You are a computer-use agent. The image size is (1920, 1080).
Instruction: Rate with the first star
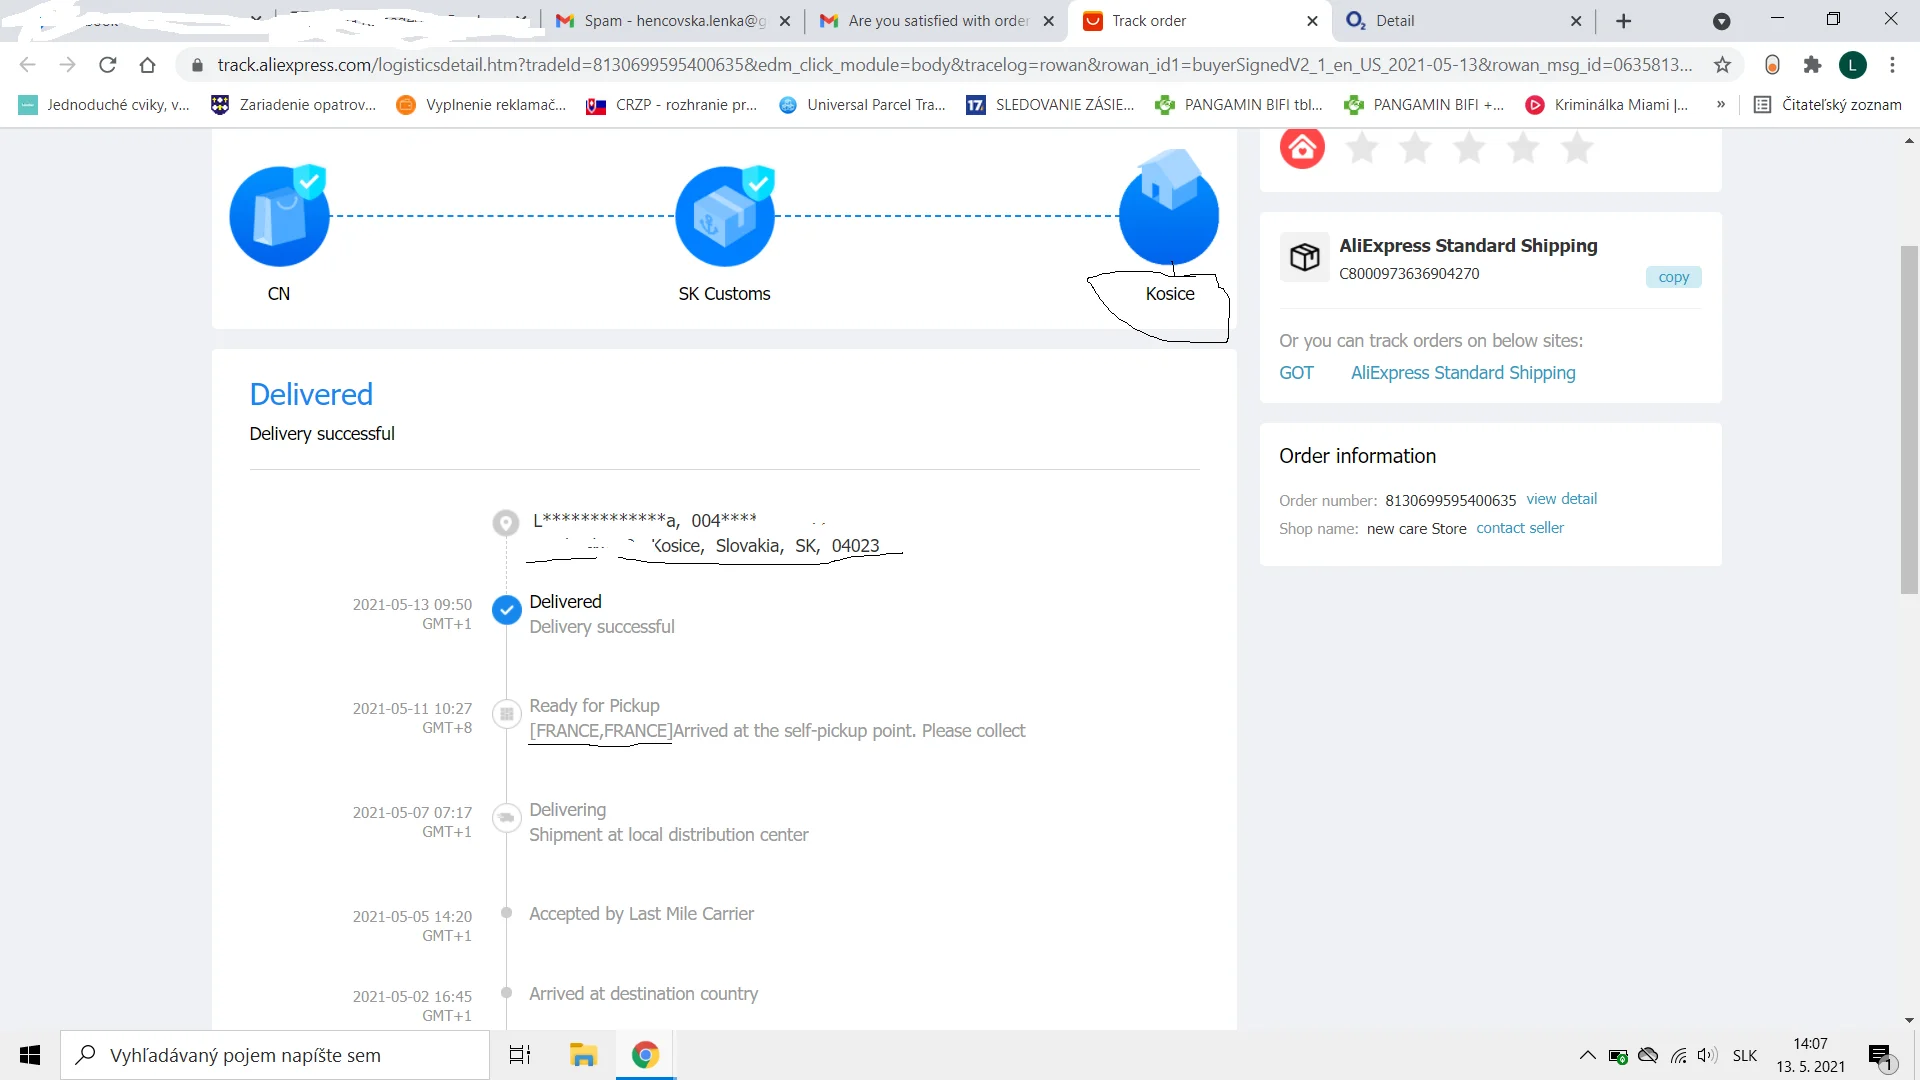click(x=1362, y=148)
